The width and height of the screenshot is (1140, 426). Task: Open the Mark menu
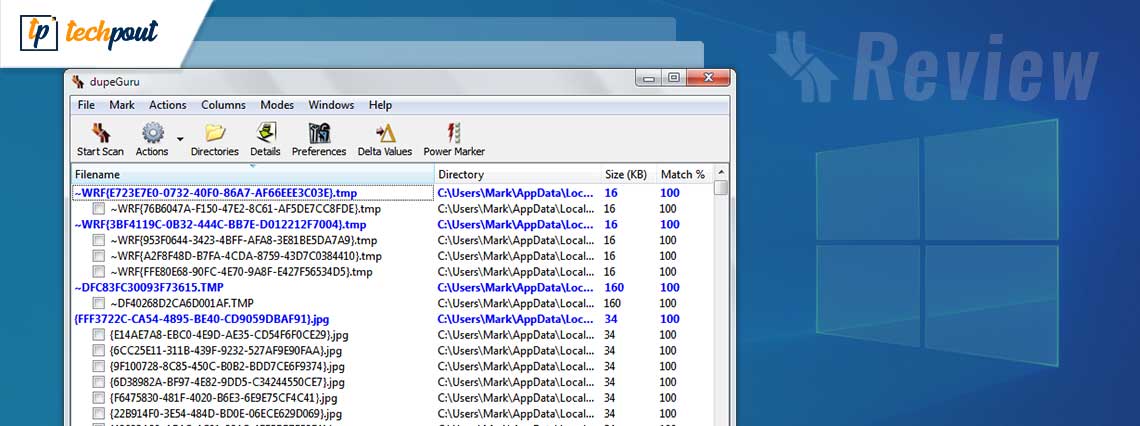click(122, 105)
